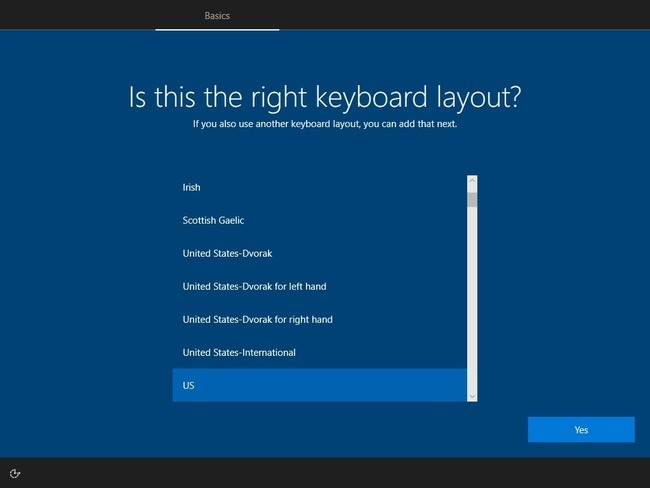Choose United States-Dvorak layout
The width and height of the screenshot is (650, 488).
pyautogui.click(x=320, y=253)
